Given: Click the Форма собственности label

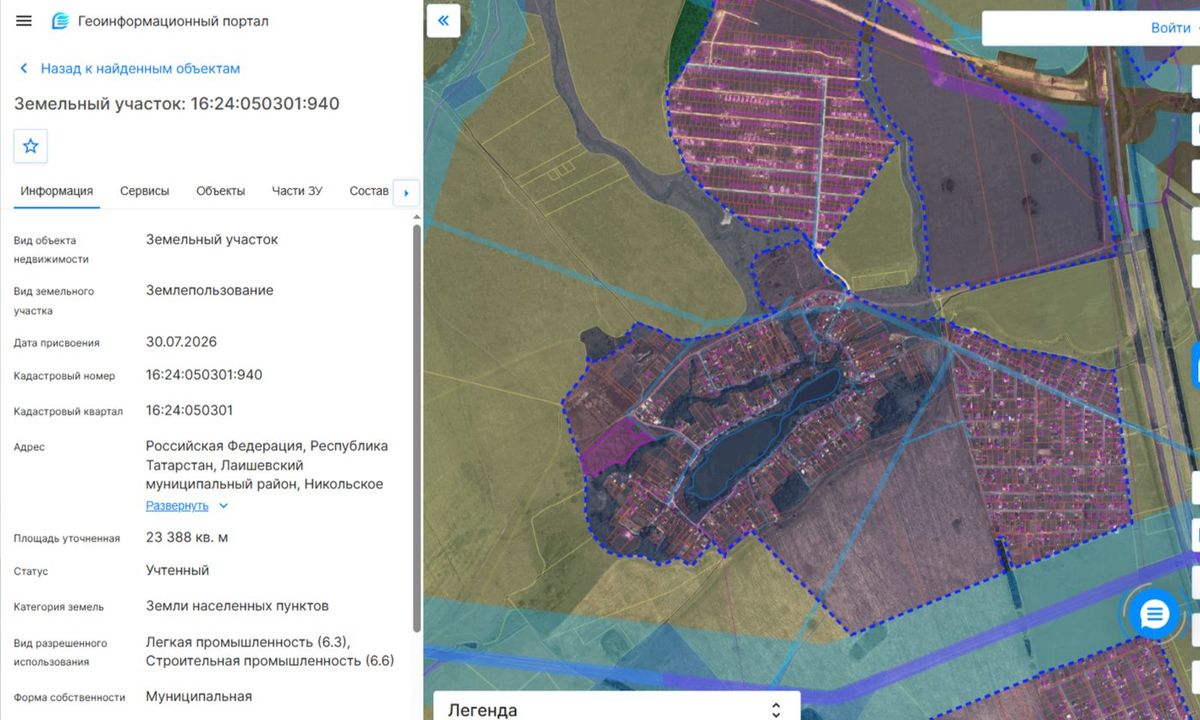Looking at the screenshot, I should pos(70,698).
